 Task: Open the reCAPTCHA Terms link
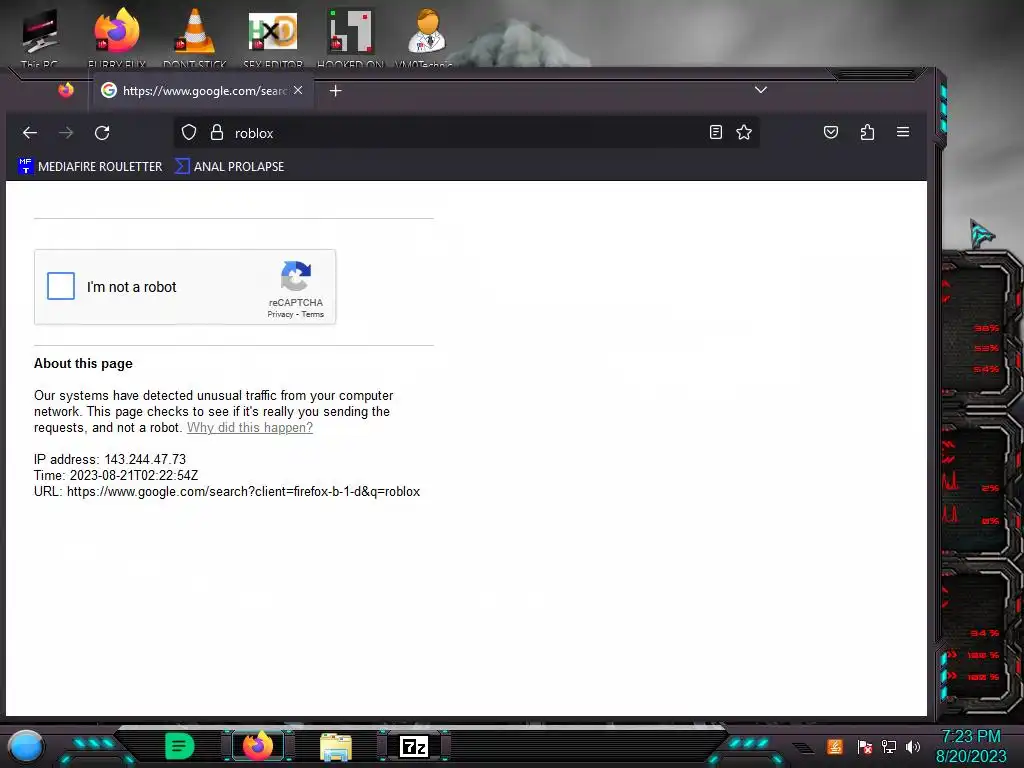click(312, 314)
